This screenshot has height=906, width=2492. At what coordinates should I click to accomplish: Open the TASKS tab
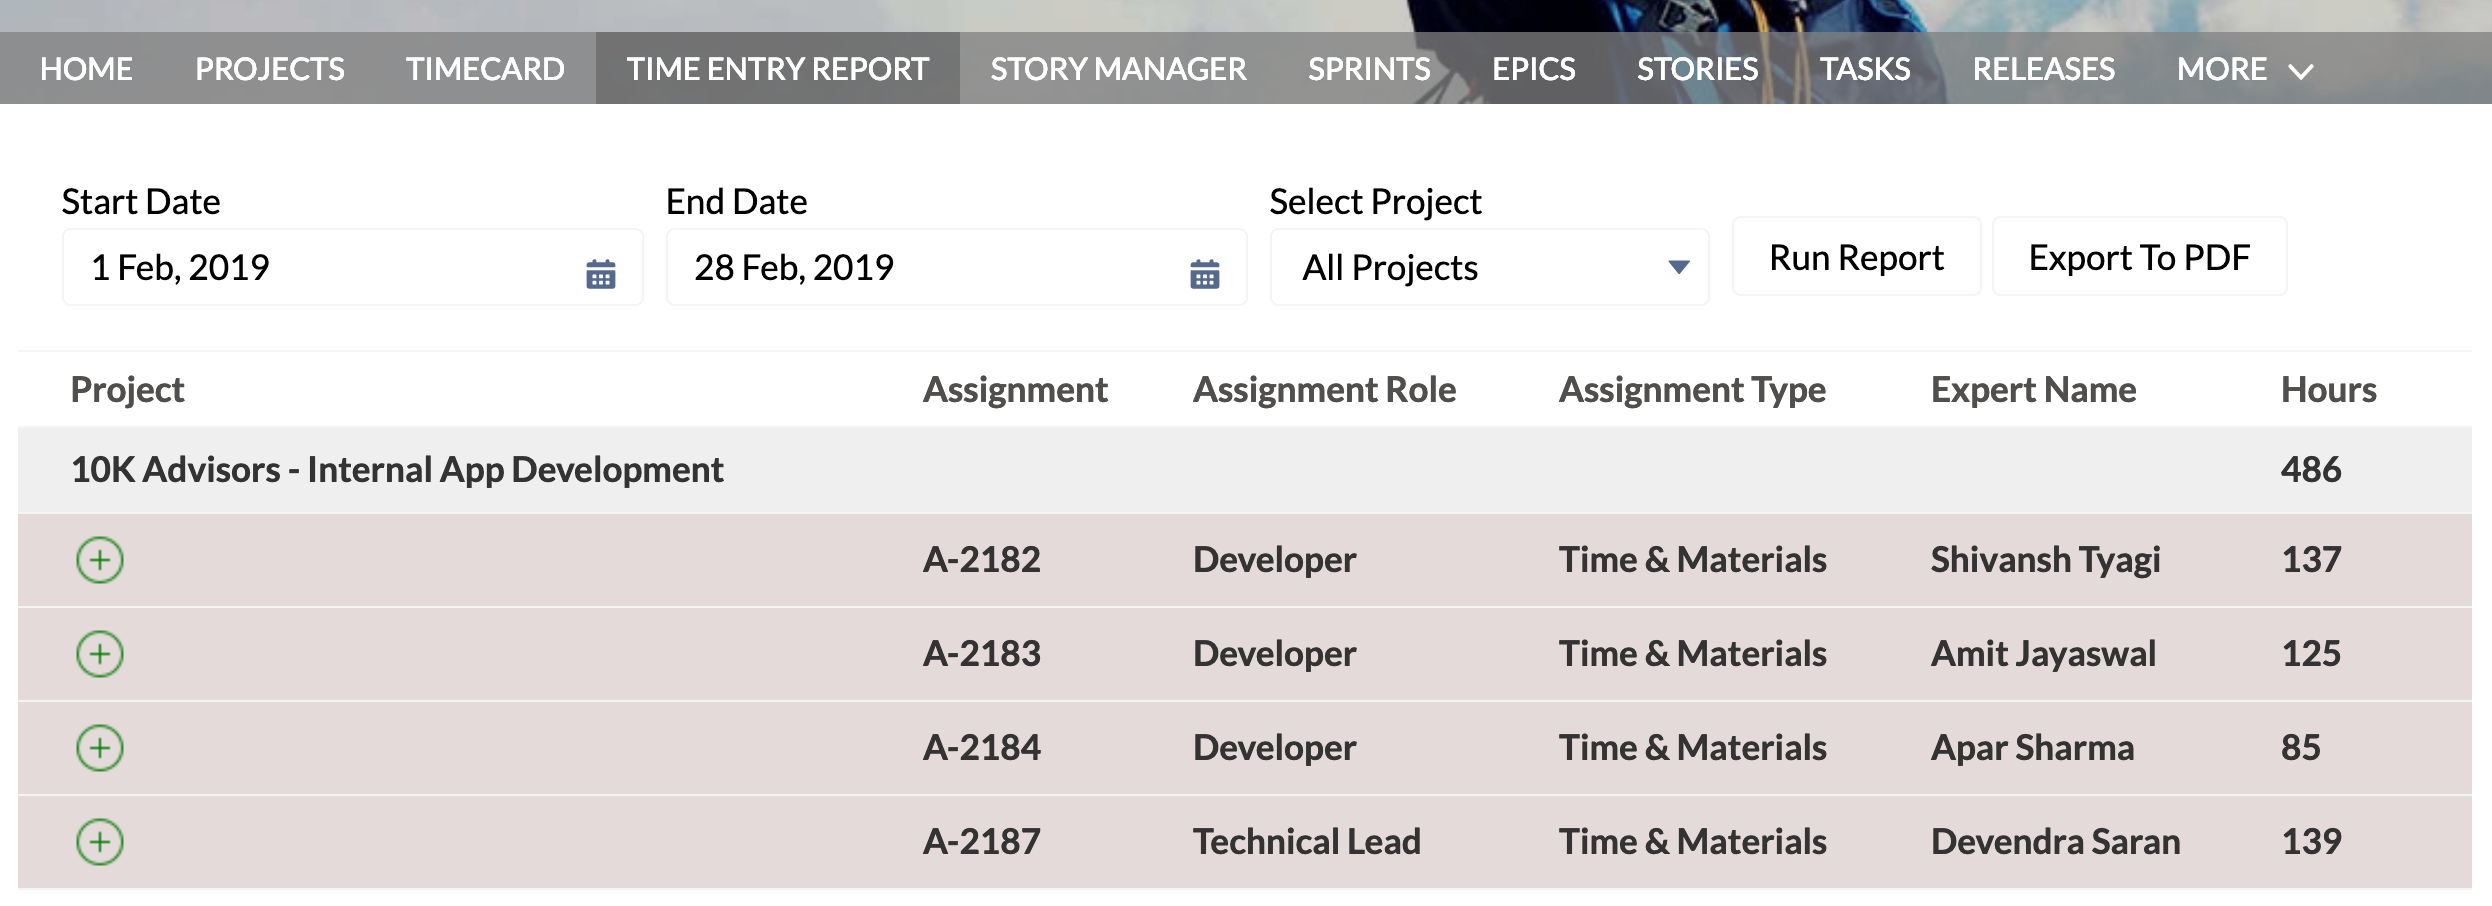(1865, 69)
